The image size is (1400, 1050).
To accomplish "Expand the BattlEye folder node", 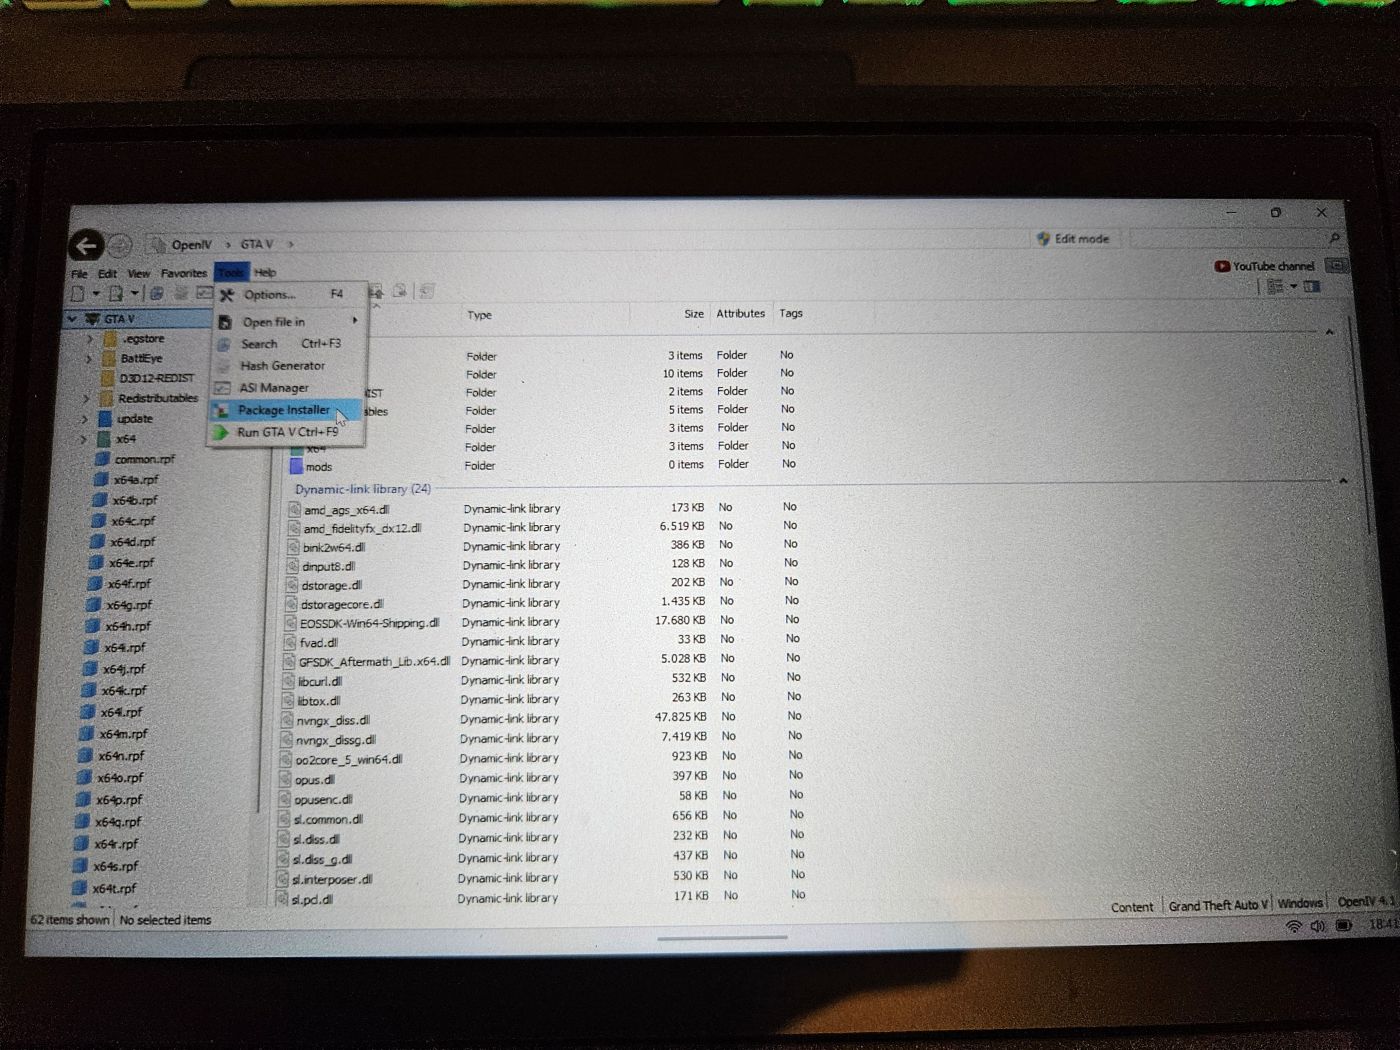I will (89, 358).
